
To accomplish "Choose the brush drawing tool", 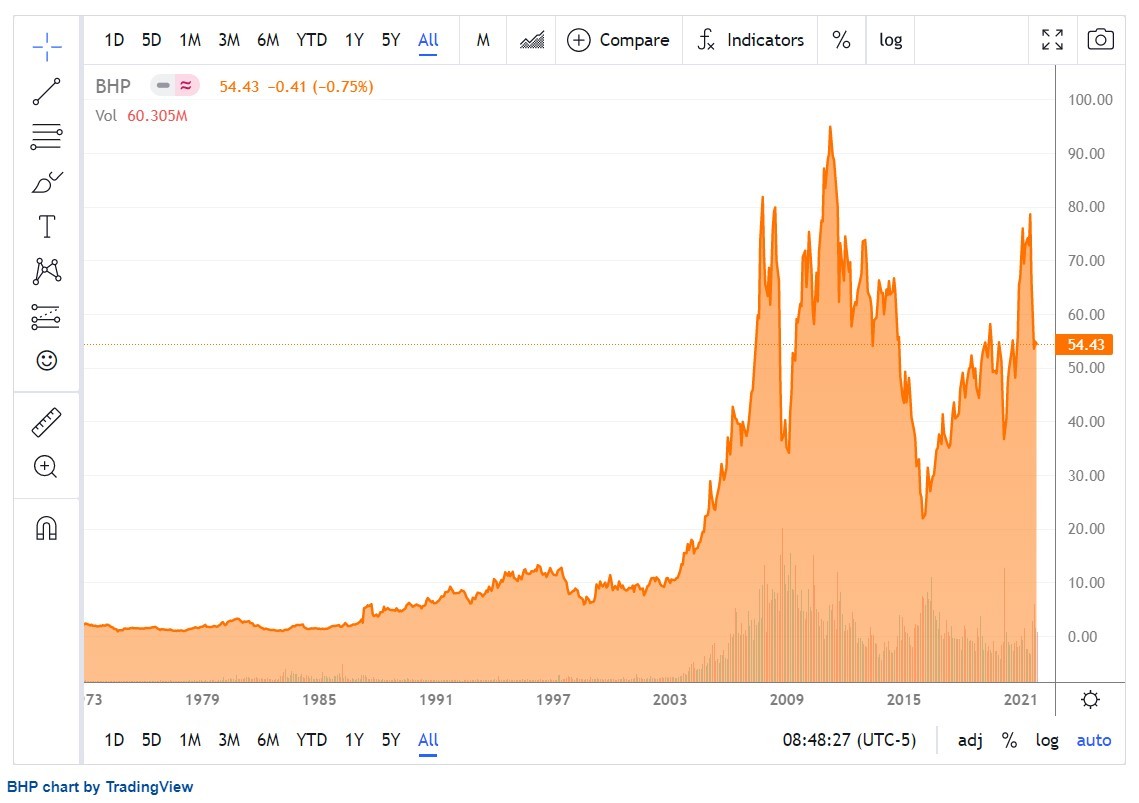I will 46,182.
